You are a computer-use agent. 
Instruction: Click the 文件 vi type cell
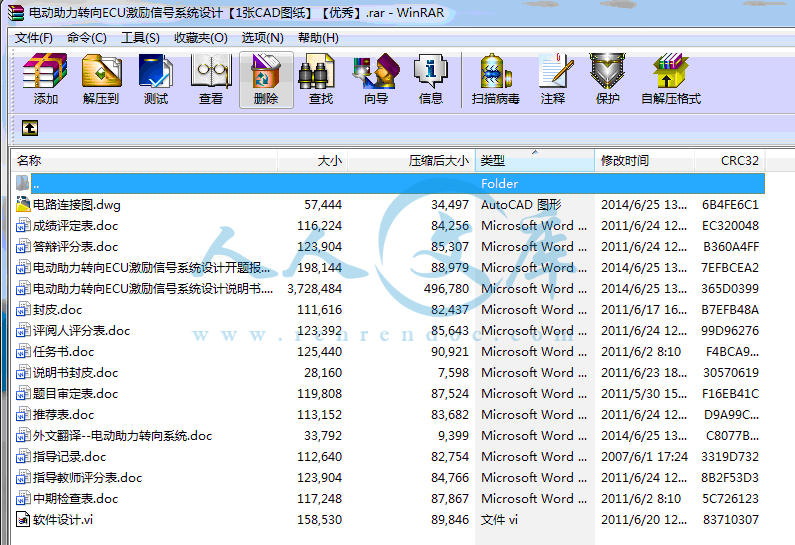[499, 520]
